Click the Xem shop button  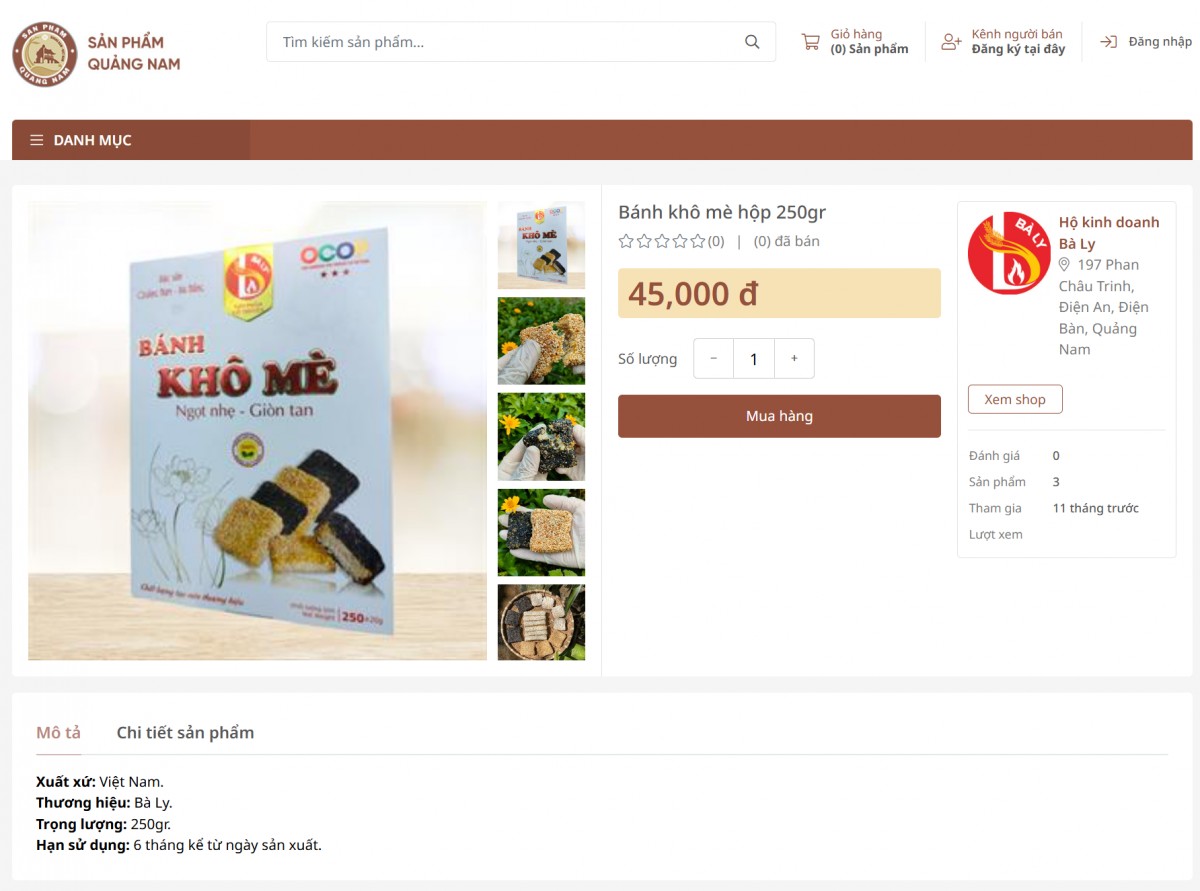click(1015, 399)
